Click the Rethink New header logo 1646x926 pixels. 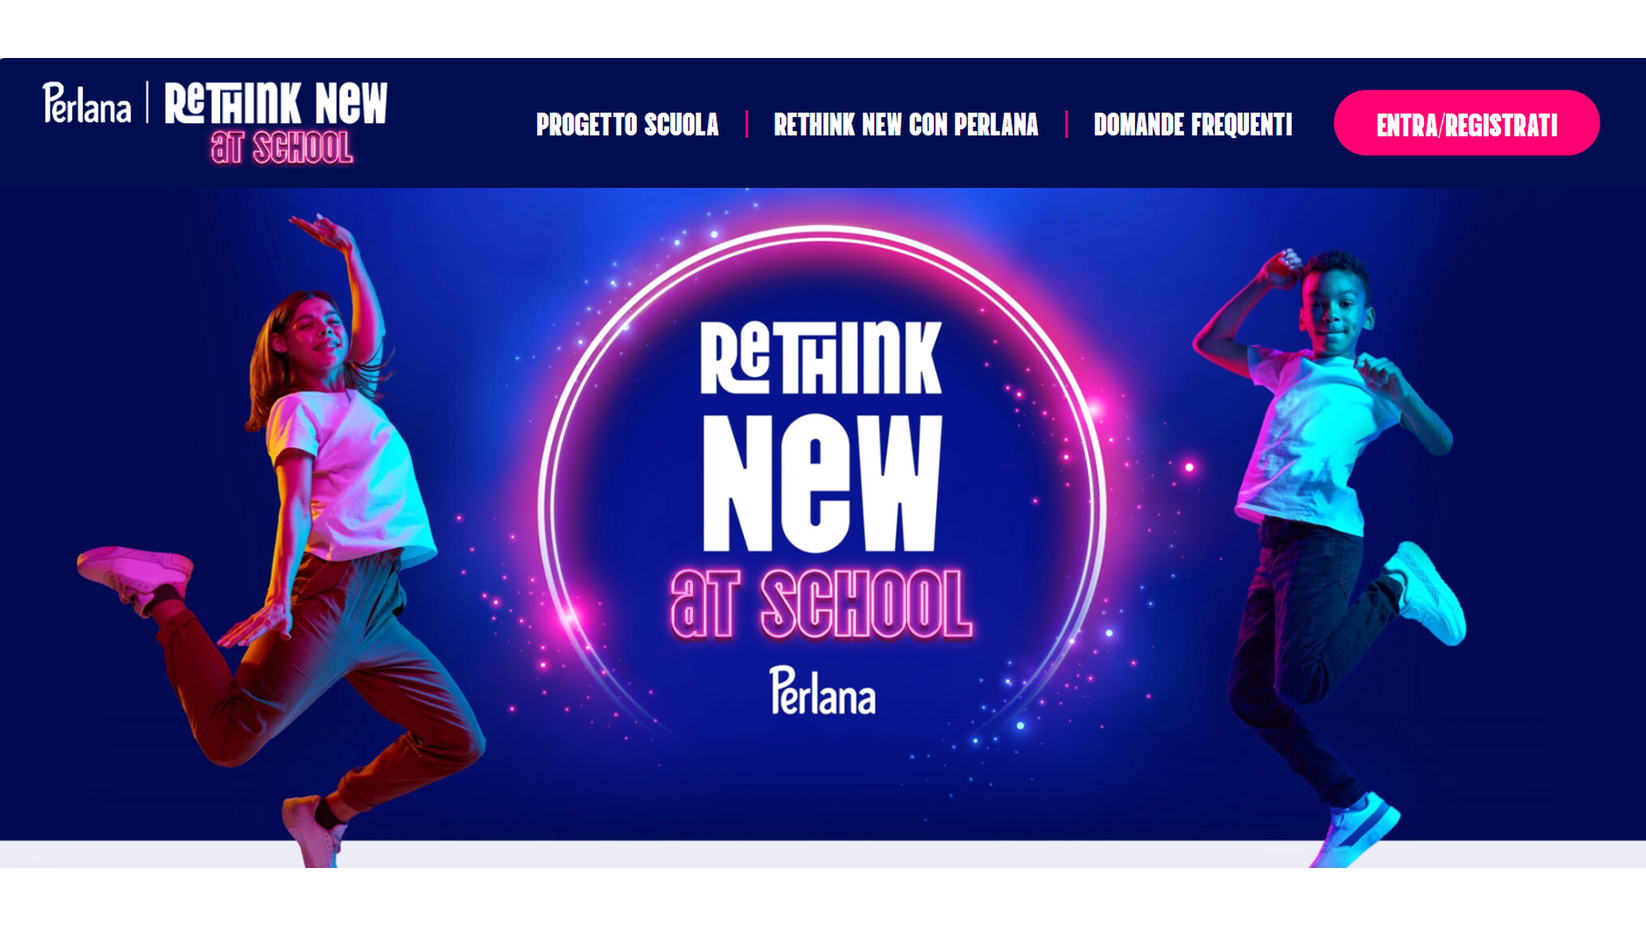coord(276,122)
